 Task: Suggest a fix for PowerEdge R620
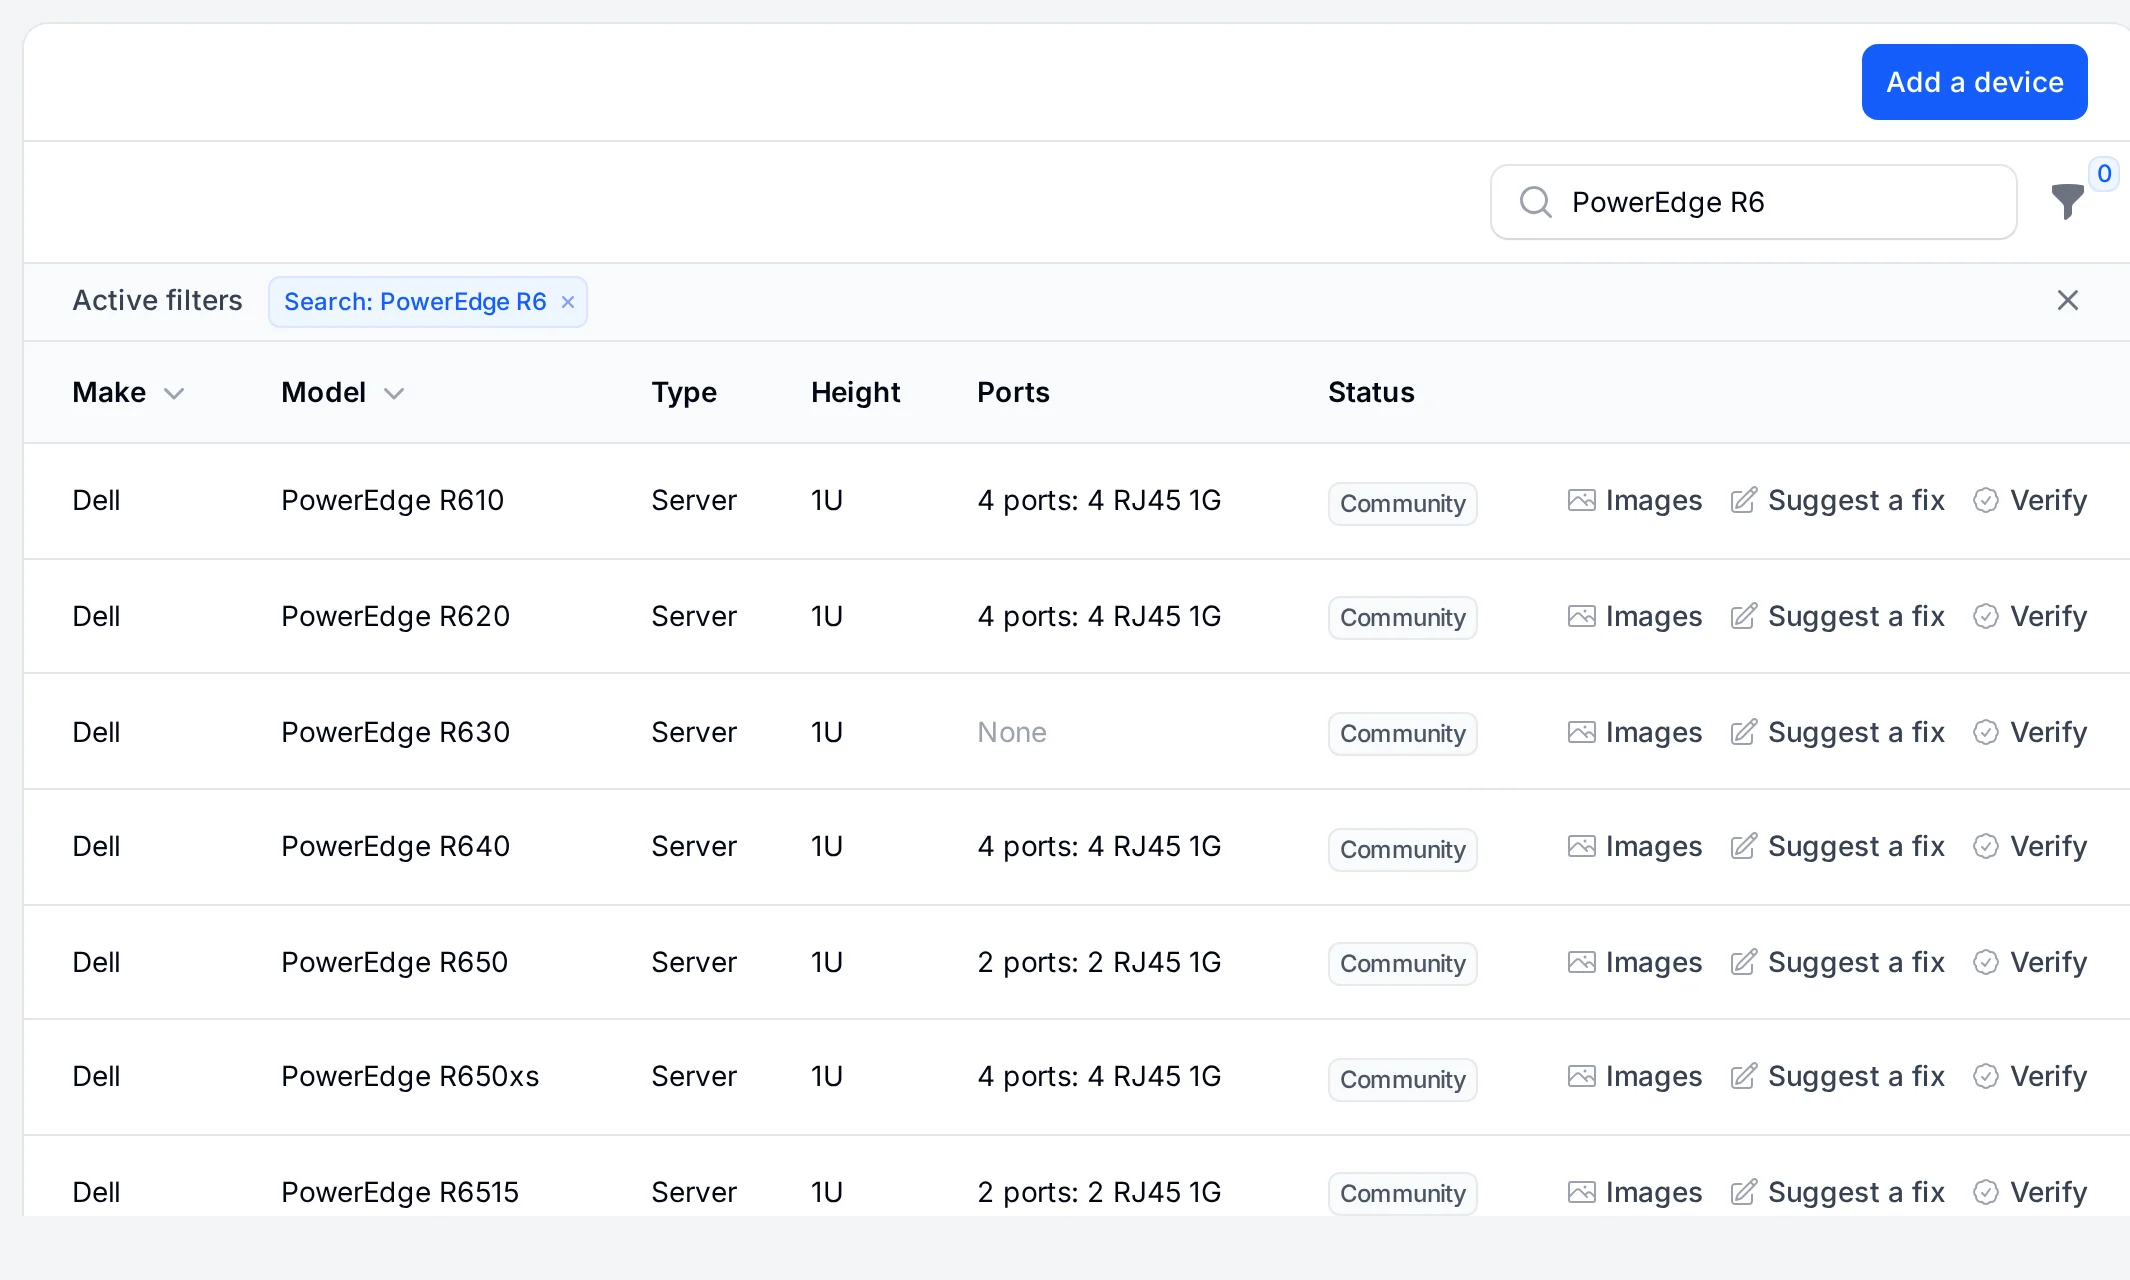click(1838, 616)
